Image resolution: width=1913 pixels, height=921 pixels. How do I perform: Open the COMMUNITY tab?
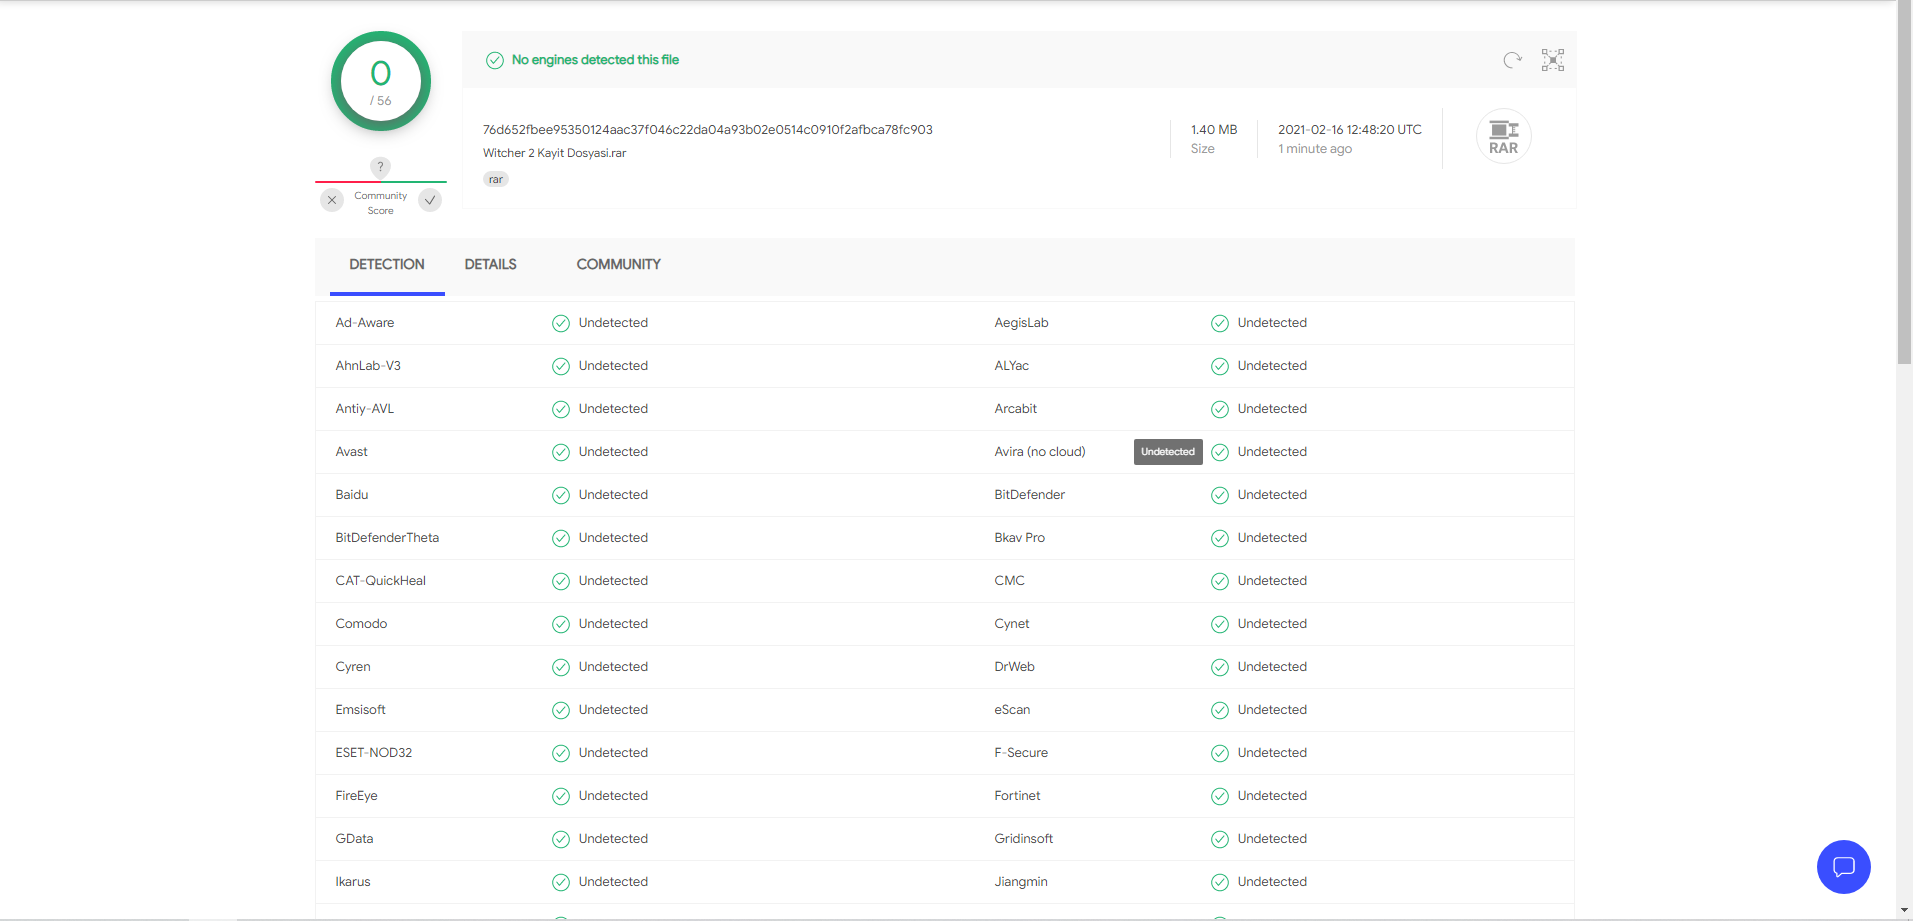(618, 265)
